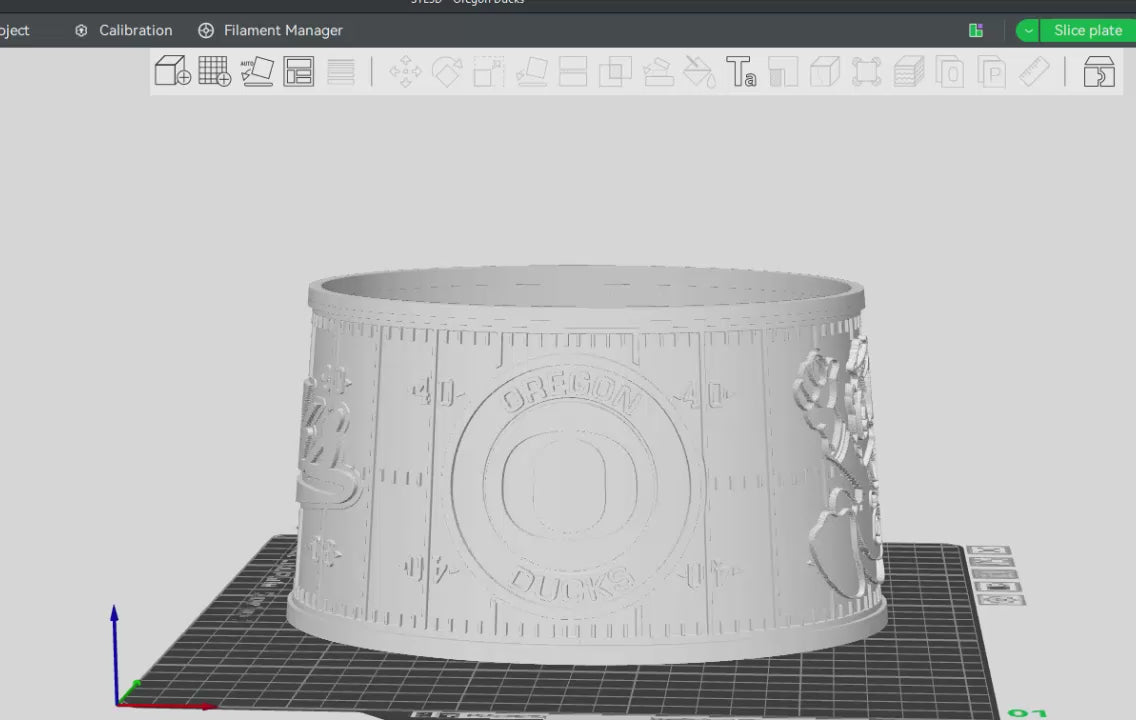Open the partially visible Project tab

pos(14,30)
